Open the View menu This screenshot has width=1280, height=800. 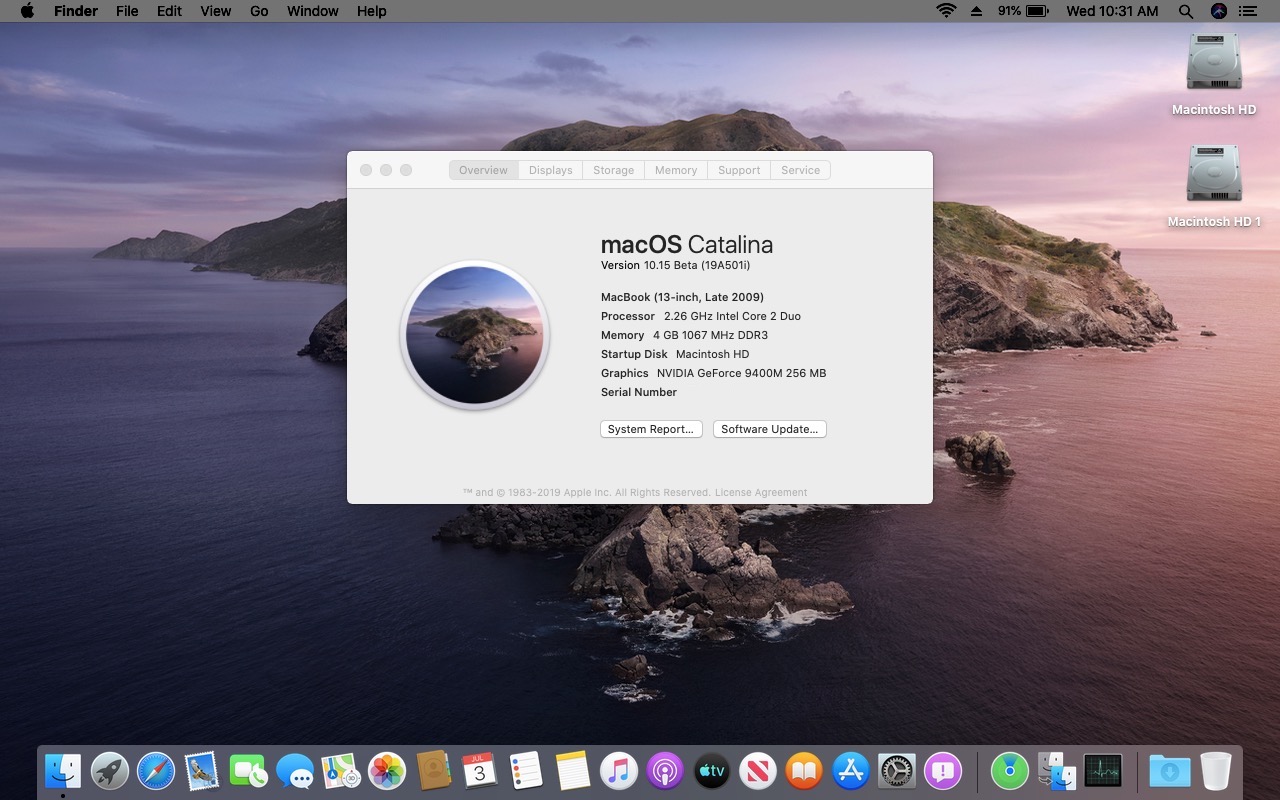tap(215, 11)
